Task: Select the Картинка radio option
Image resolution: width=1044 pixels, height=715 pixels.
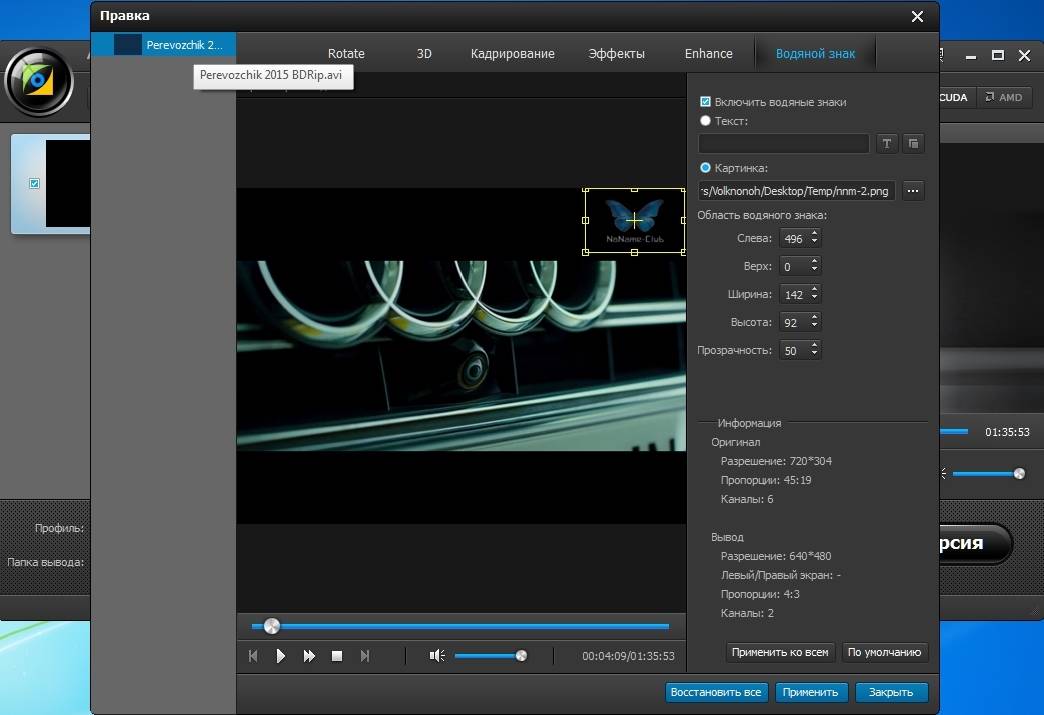Action: [705, 168]
